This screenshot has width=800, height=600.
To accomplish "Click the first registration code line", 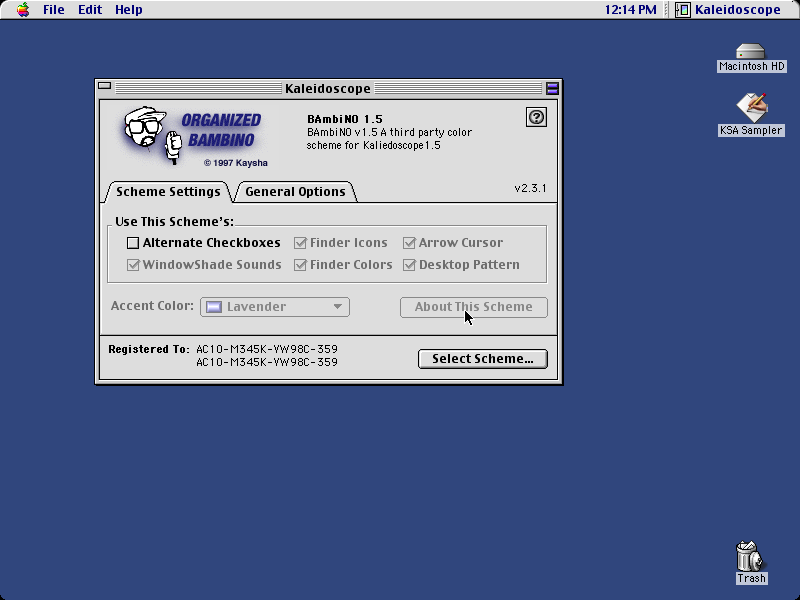I will [267, 349].
